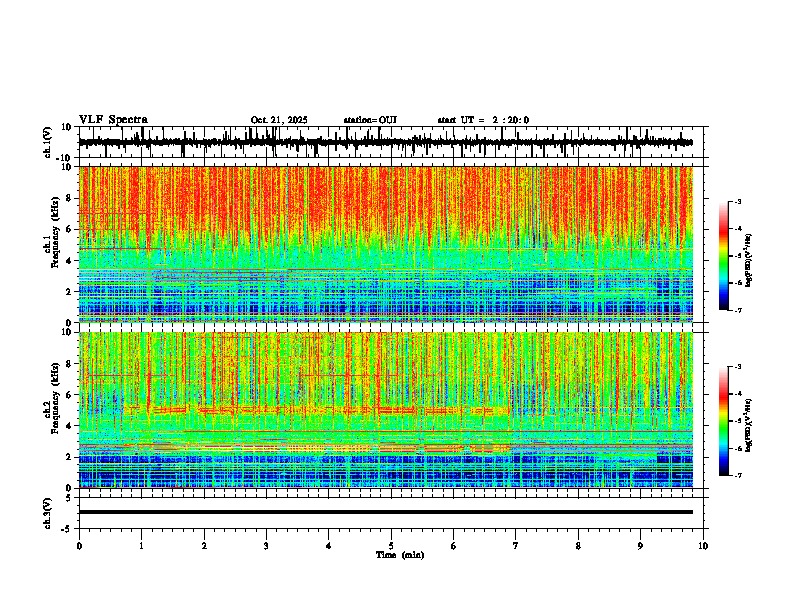Click the ch.1 spectrogram color scale bar
This screenshot has width=792, height=612.
724,256
